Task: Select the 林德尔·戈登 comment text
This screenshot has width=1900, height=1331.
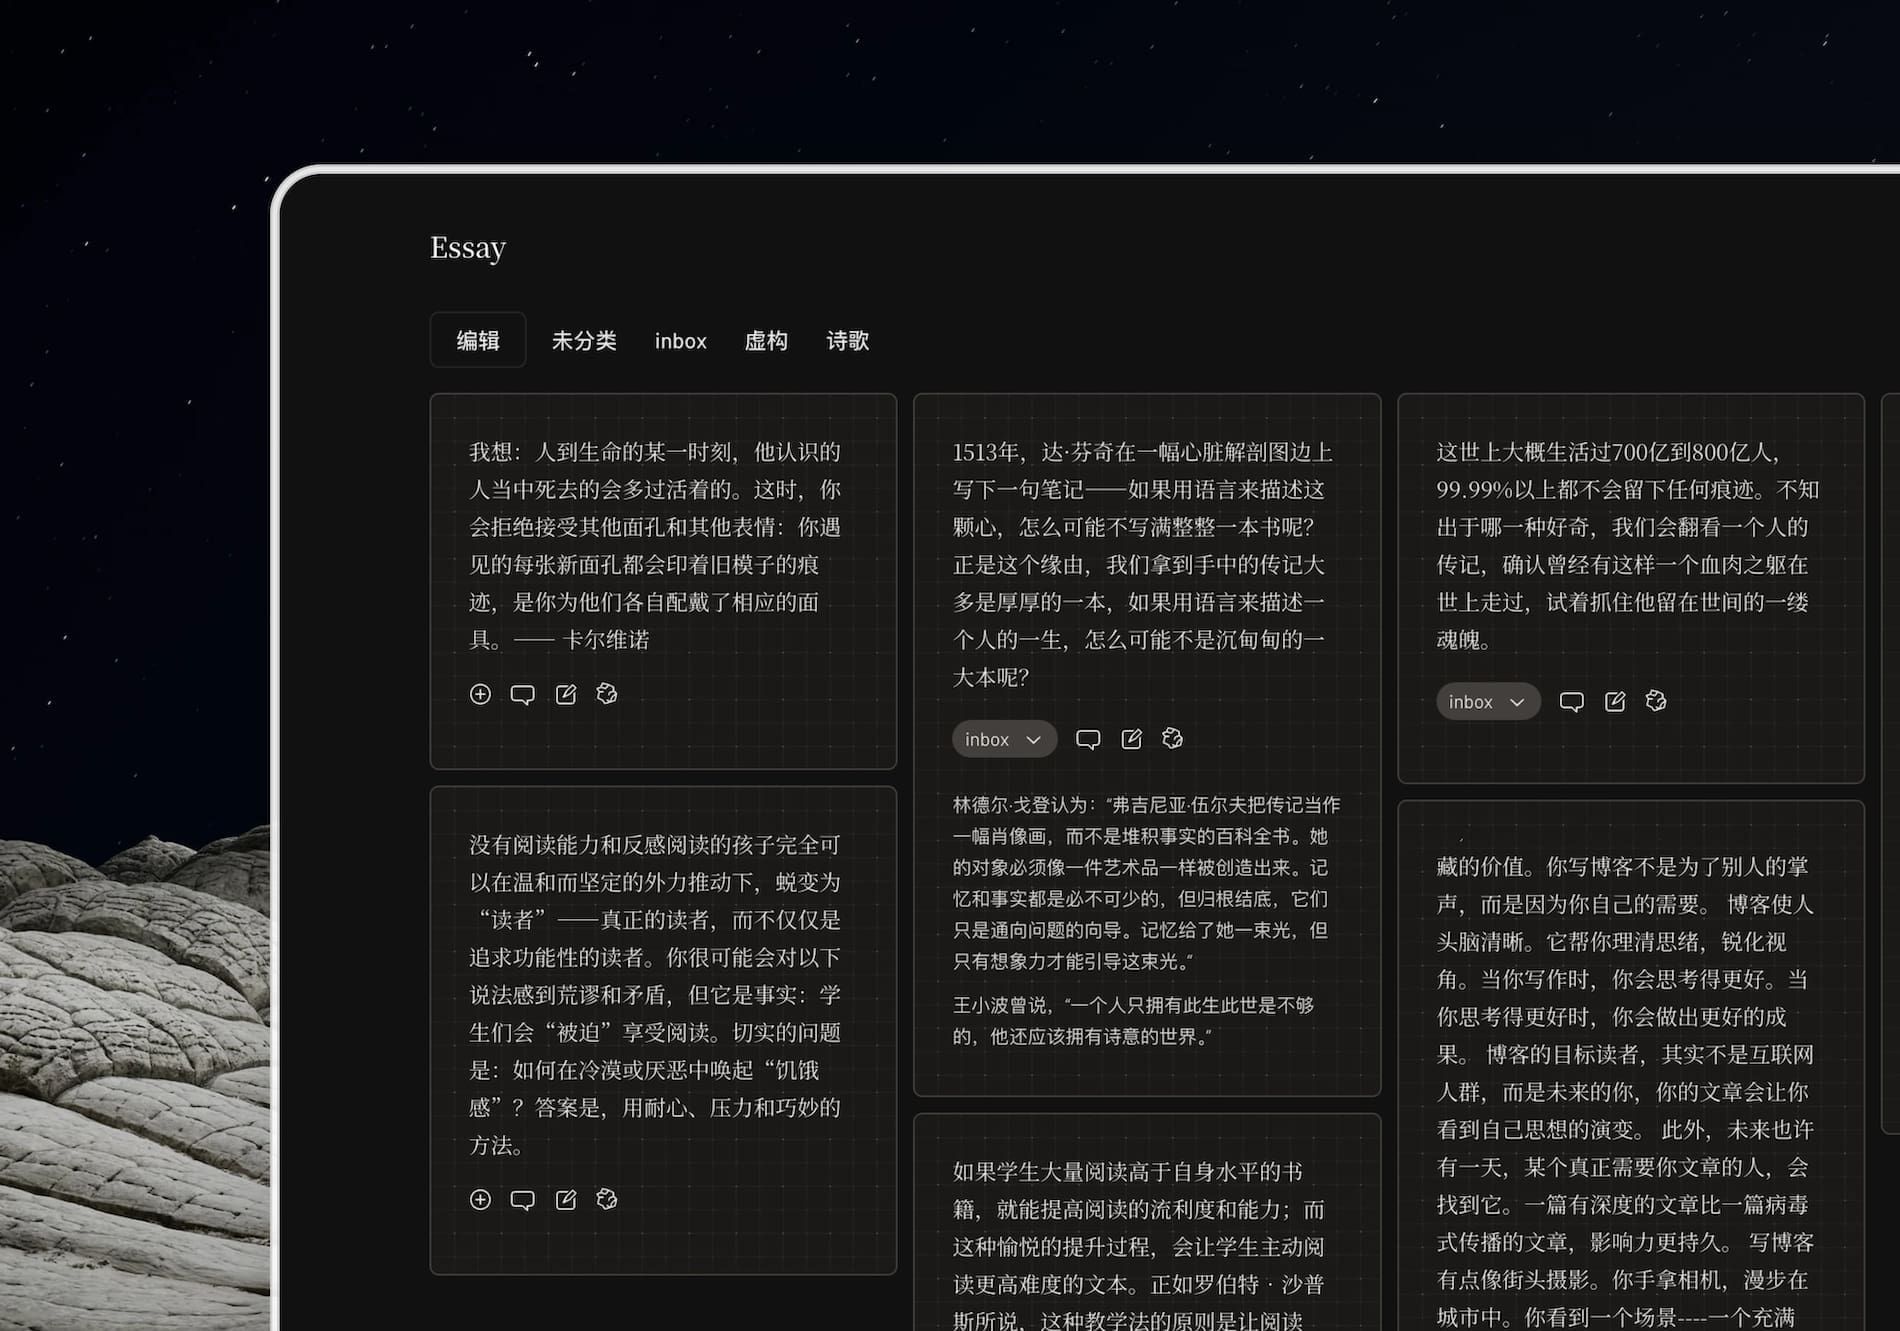Action: click(1145, 882)
